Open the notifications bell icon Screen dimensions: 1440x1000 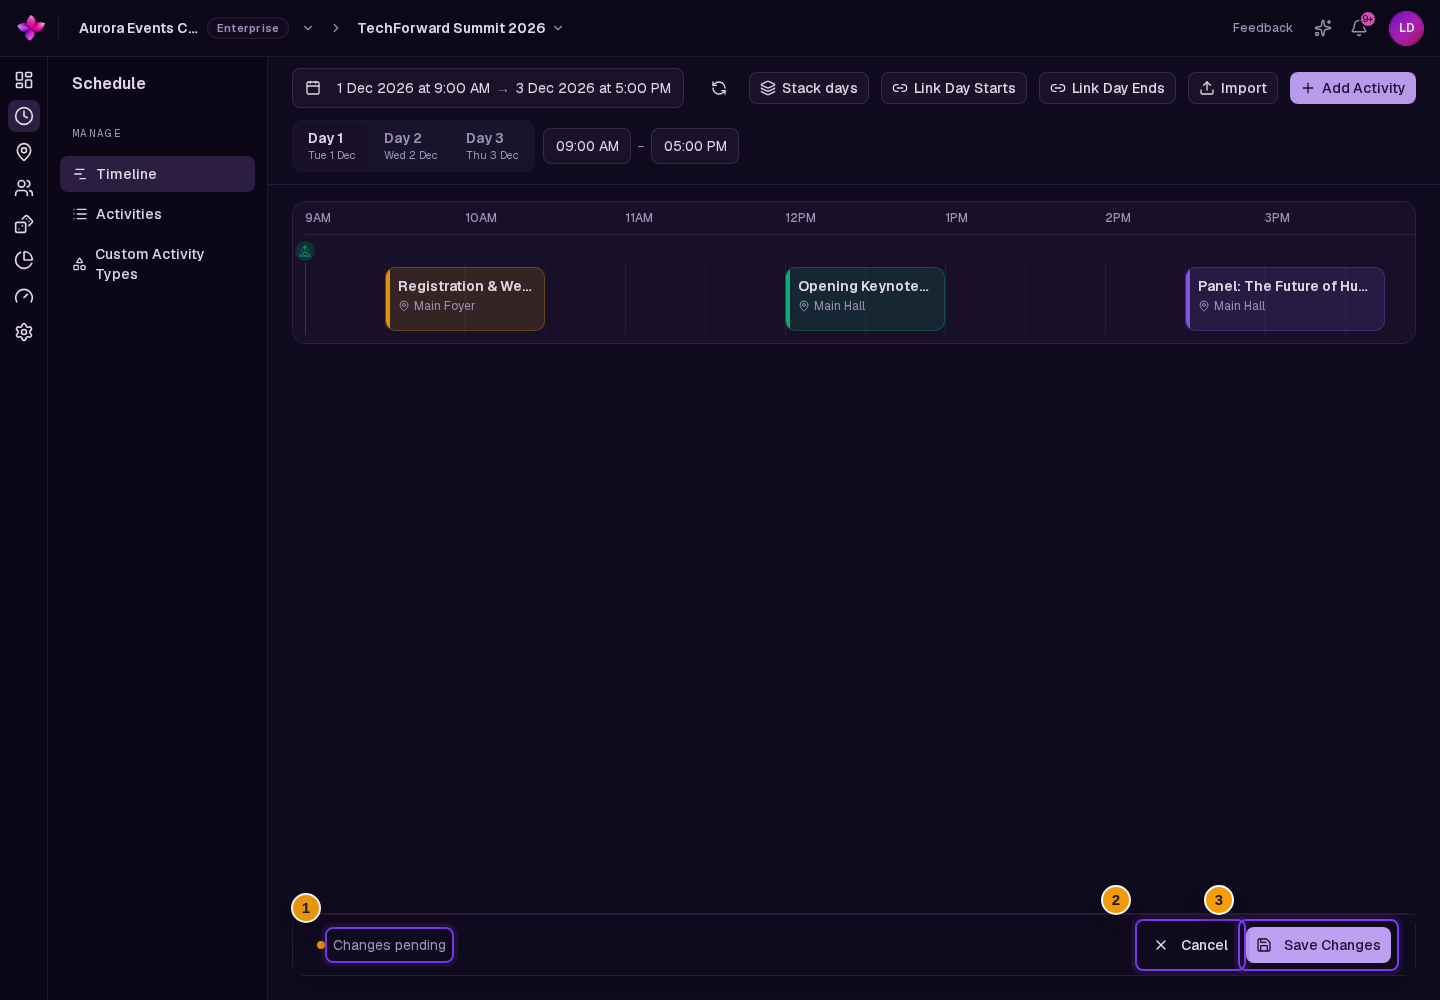pyautogui.click(x=1359, y=28)
